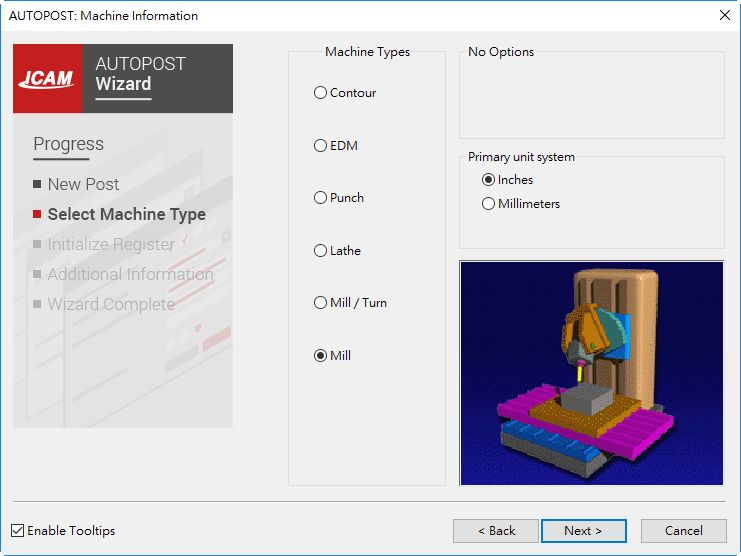Select Lathe as the machine type
Image resolution: width=741 pixels, height=556 pixels.
pyautogui.click(x=321, y=251)
